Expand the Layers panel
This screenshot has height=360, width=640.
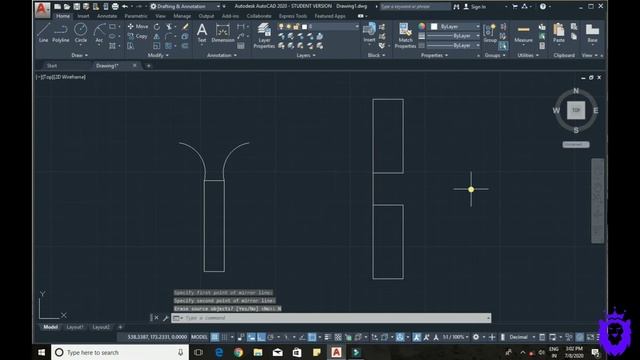(306, 55)
